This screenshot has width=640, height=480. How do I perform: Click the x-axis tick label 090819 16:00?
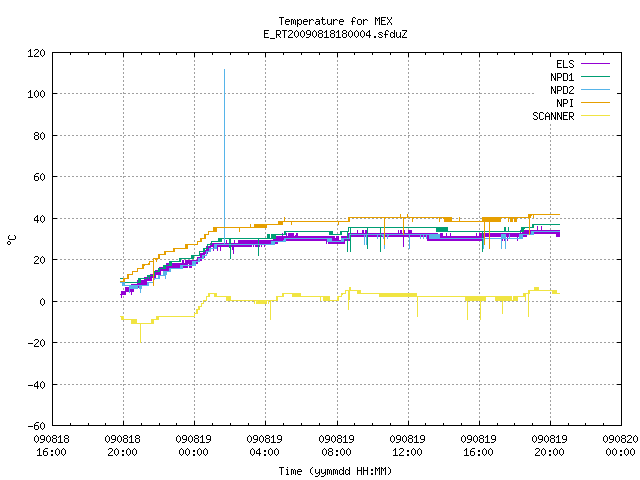pyautogui.click(x=478, y=446)
